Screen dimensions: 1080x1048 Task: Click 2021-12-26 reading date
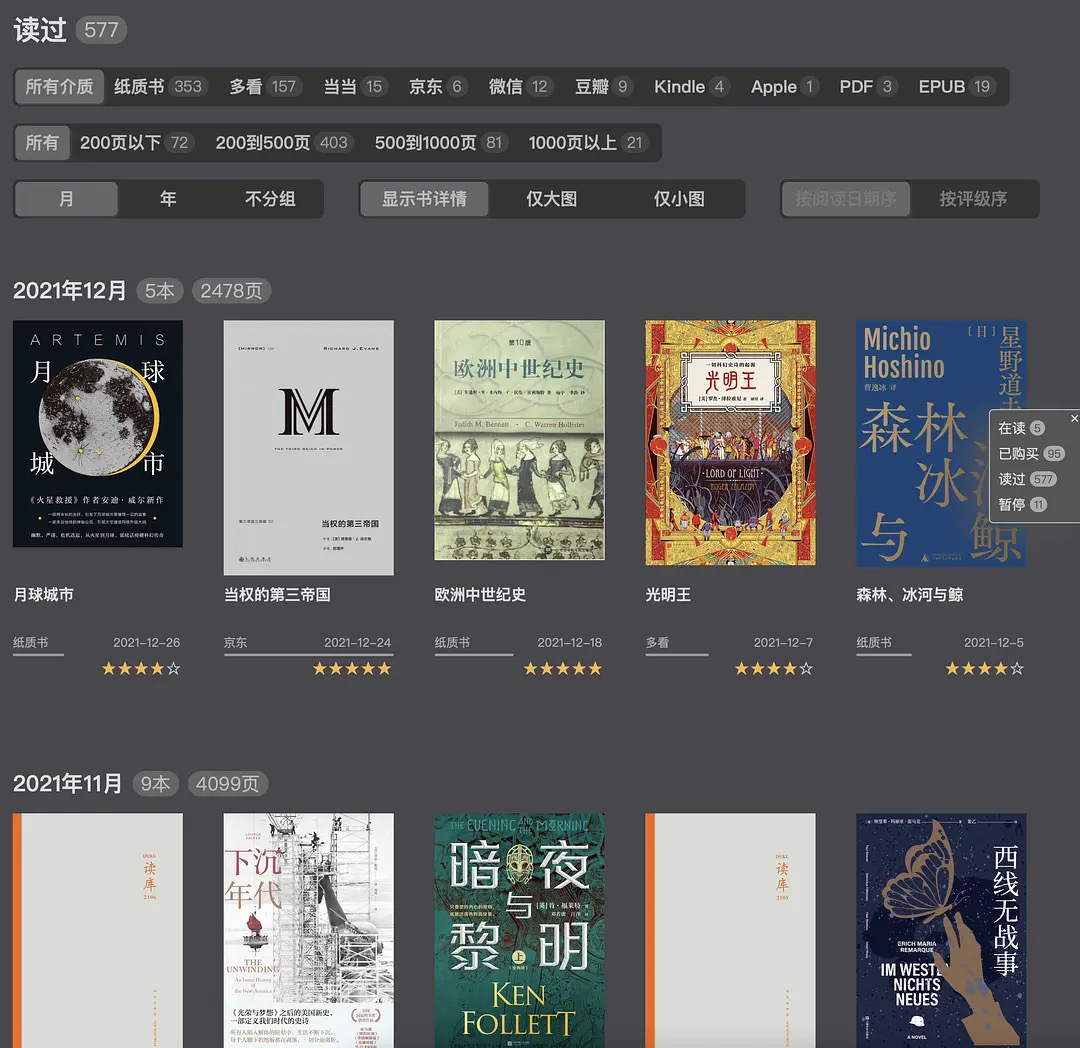coord(147,642)
